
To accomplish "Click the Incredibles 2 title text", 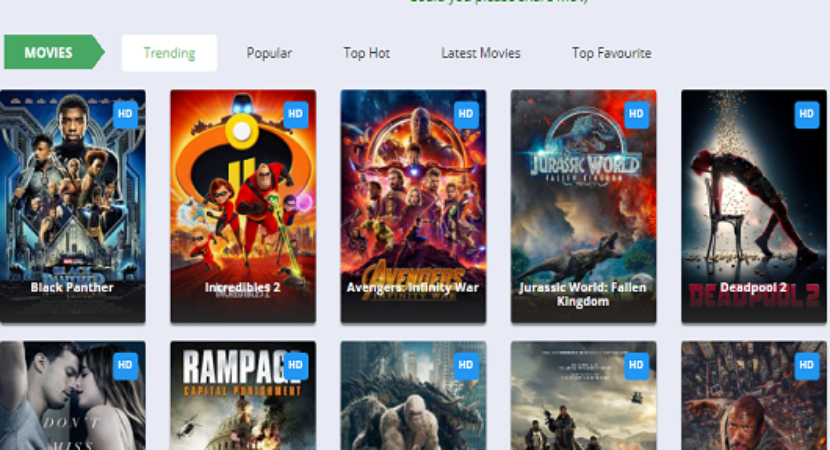I will pos(242,287).
